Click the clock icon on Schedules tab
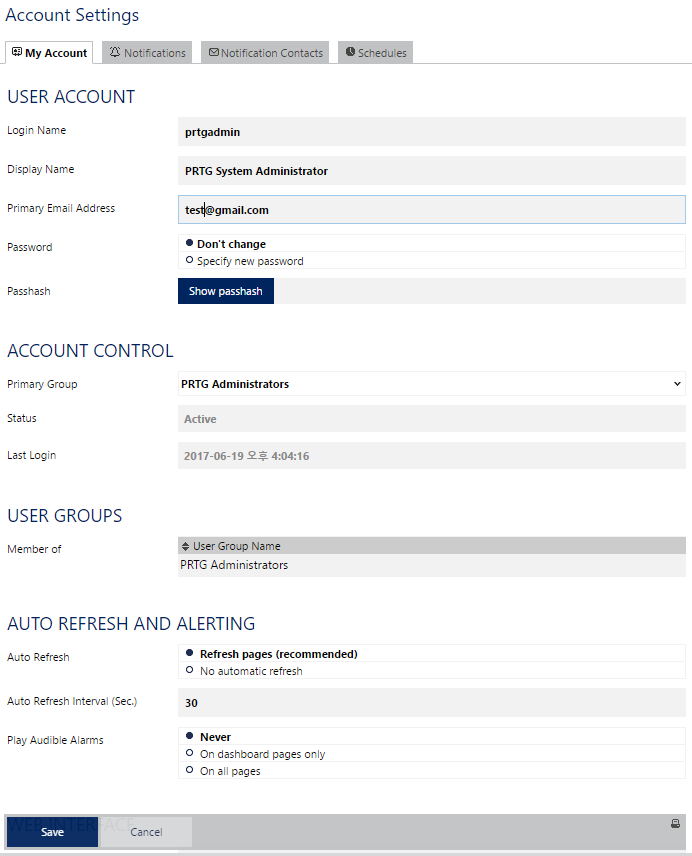The width and height of the screenshot is (692, 856). coord(349,52)
